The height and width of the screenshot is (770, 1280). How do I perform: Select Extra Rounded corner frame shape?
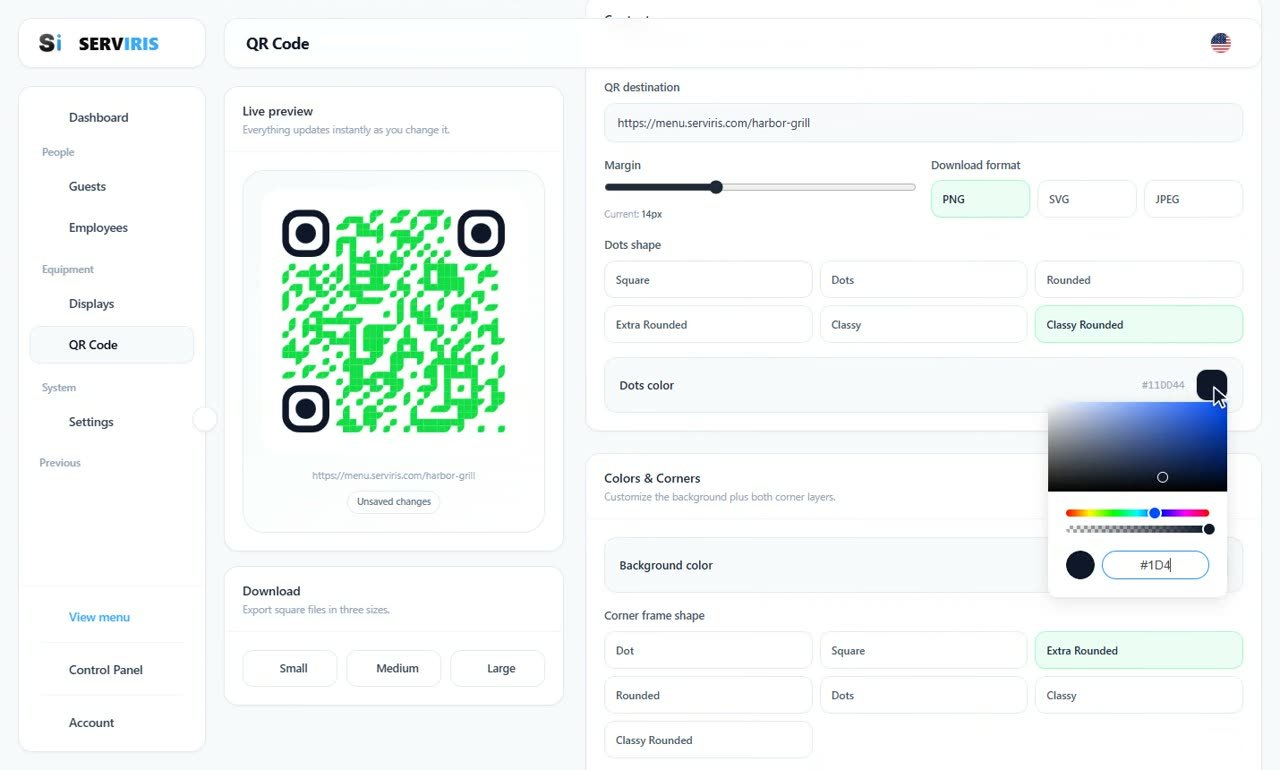[1139, 650]
